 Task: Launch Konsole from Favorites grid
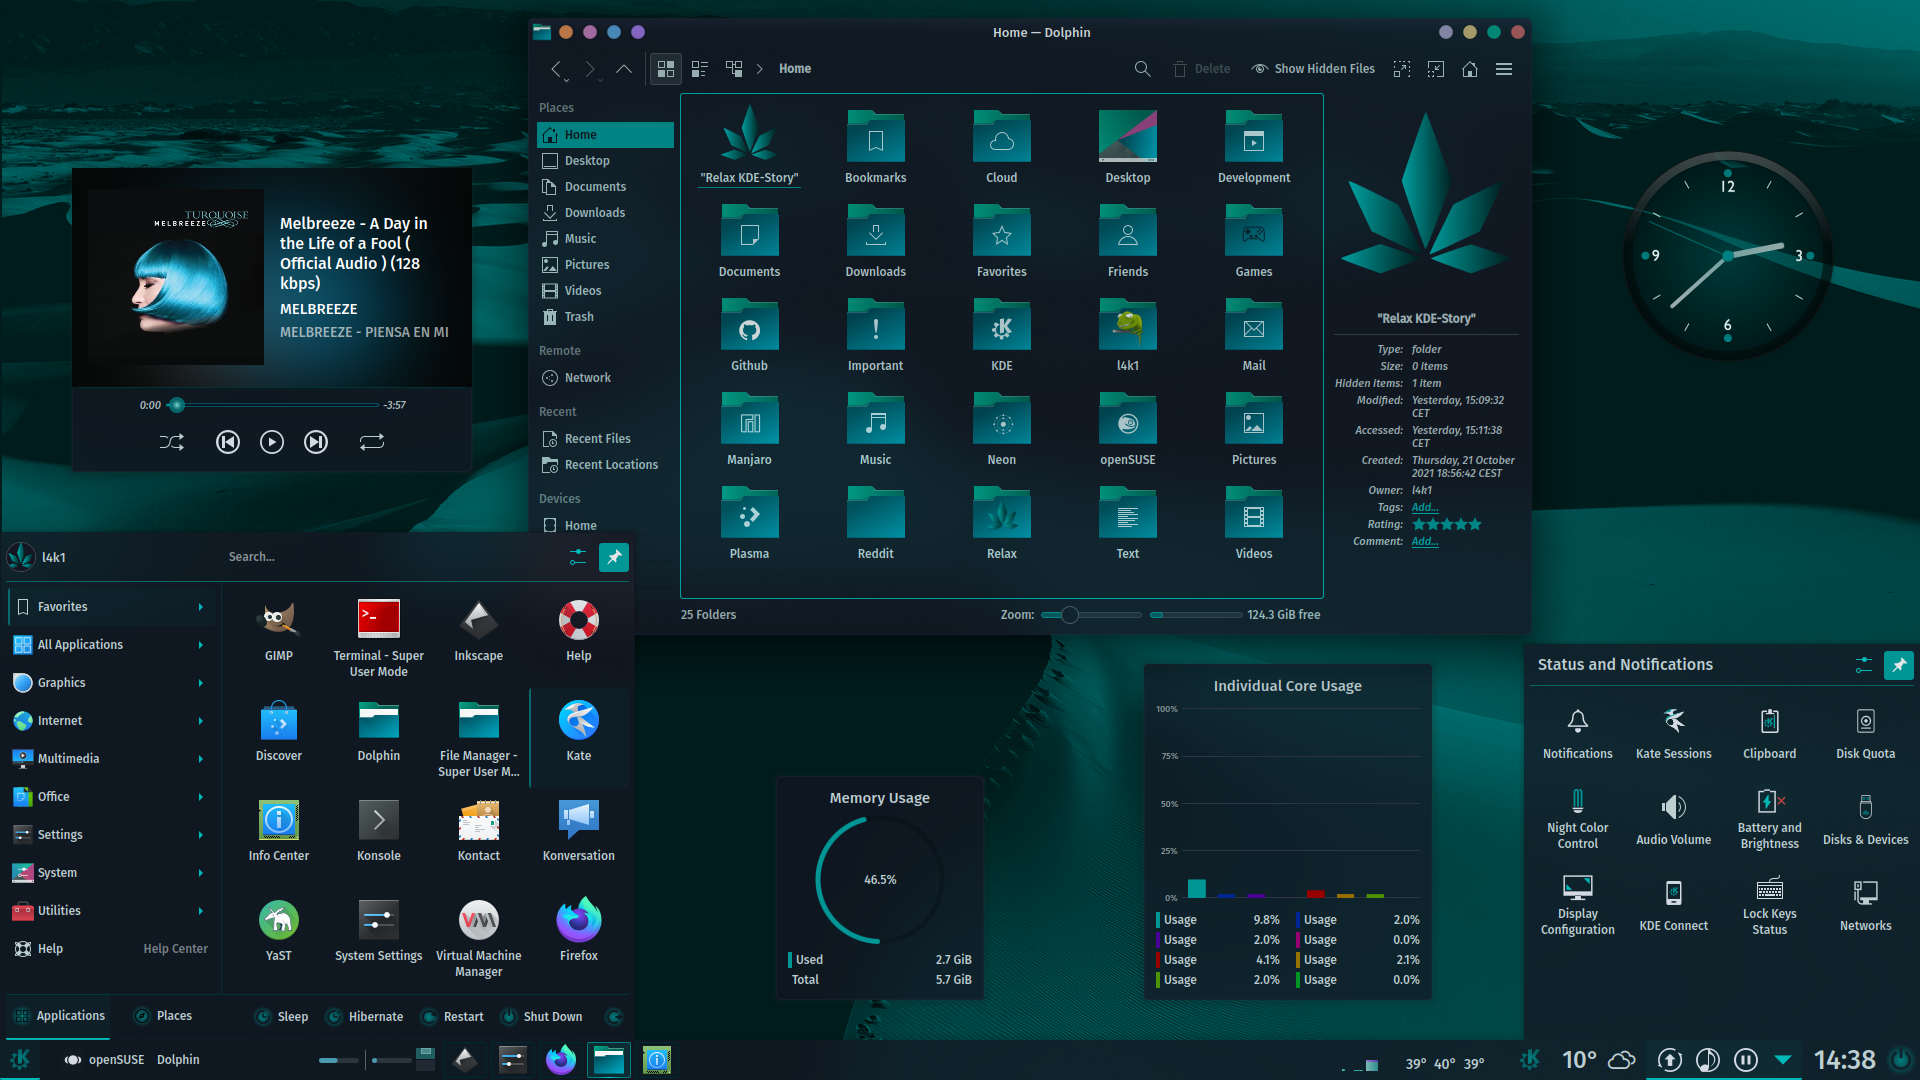click(x=379, y=831)
